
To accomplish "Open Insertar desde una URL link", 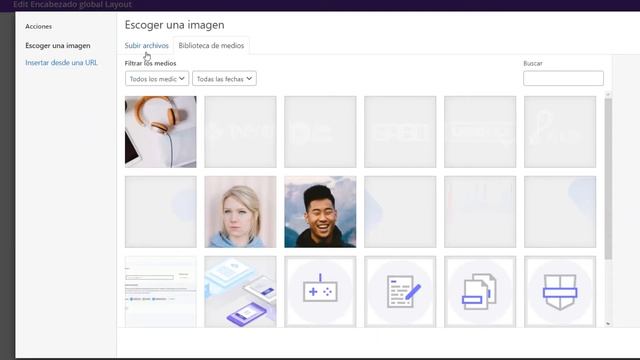I will [61, 62].
